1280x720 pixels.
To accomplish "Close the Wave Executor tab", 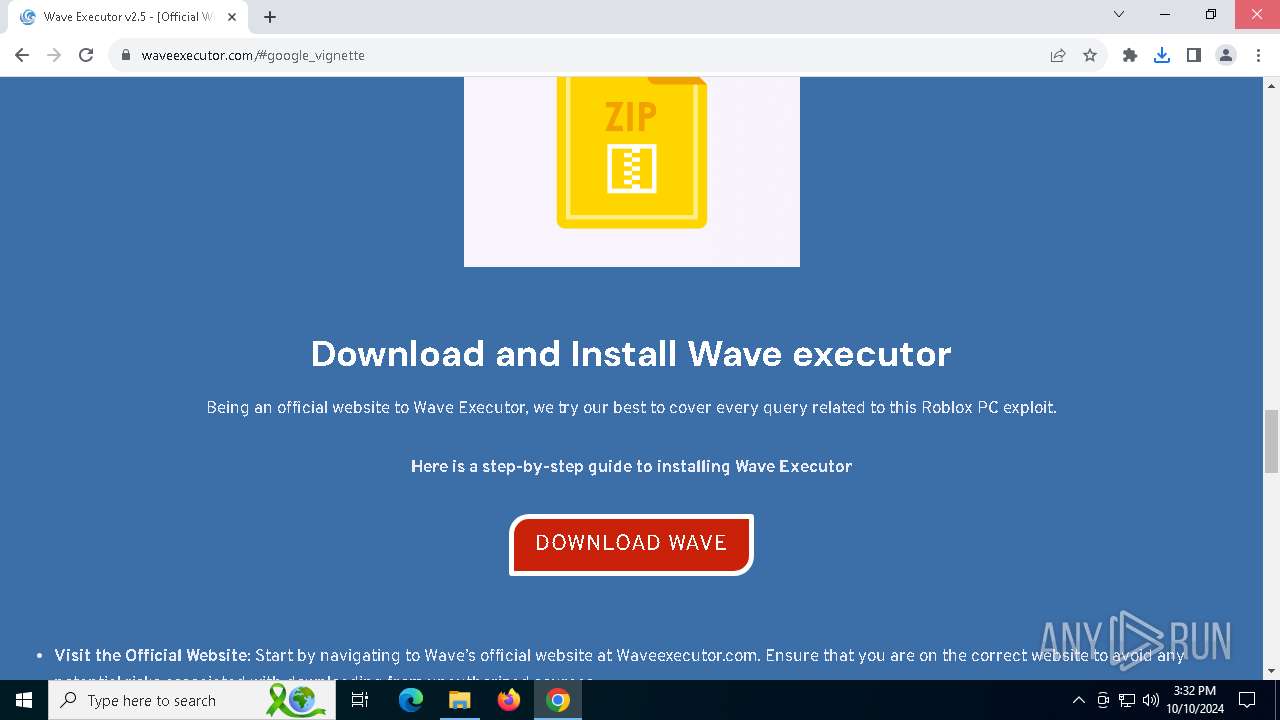I will click(232, 17).
